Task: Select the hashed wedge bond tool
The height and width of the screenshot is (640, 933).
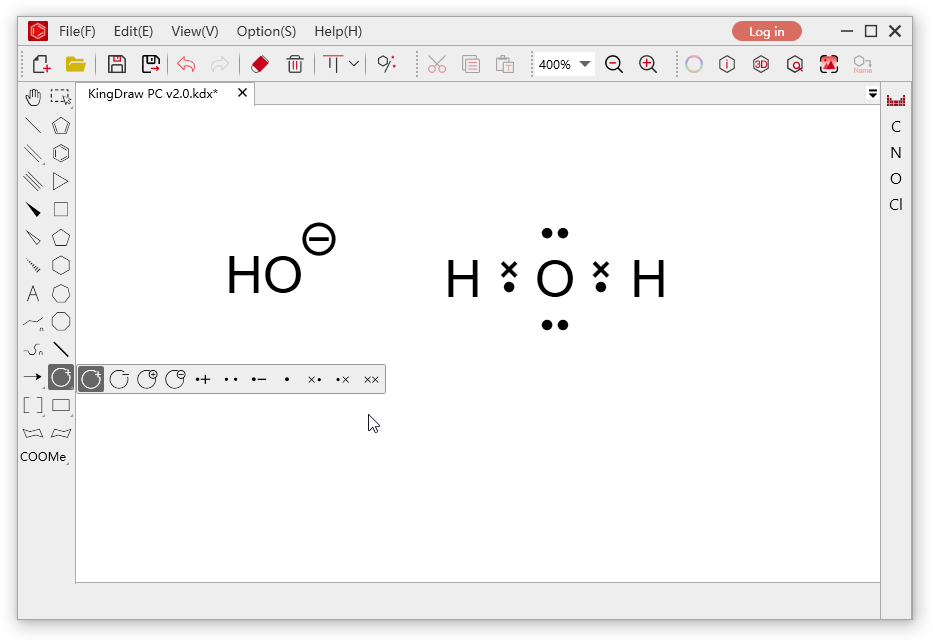Action: [x=33, y=265]
